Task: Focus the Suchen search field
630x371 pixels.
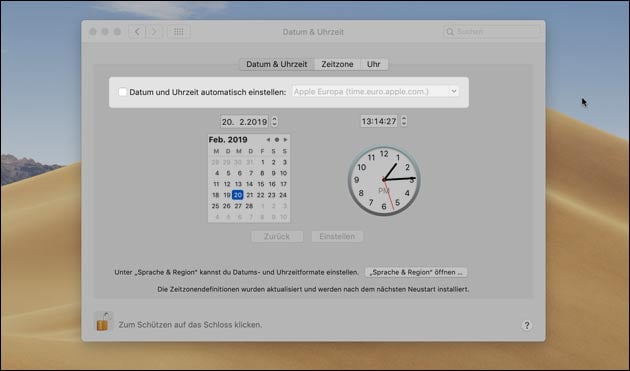Action: tap(491, 32)
